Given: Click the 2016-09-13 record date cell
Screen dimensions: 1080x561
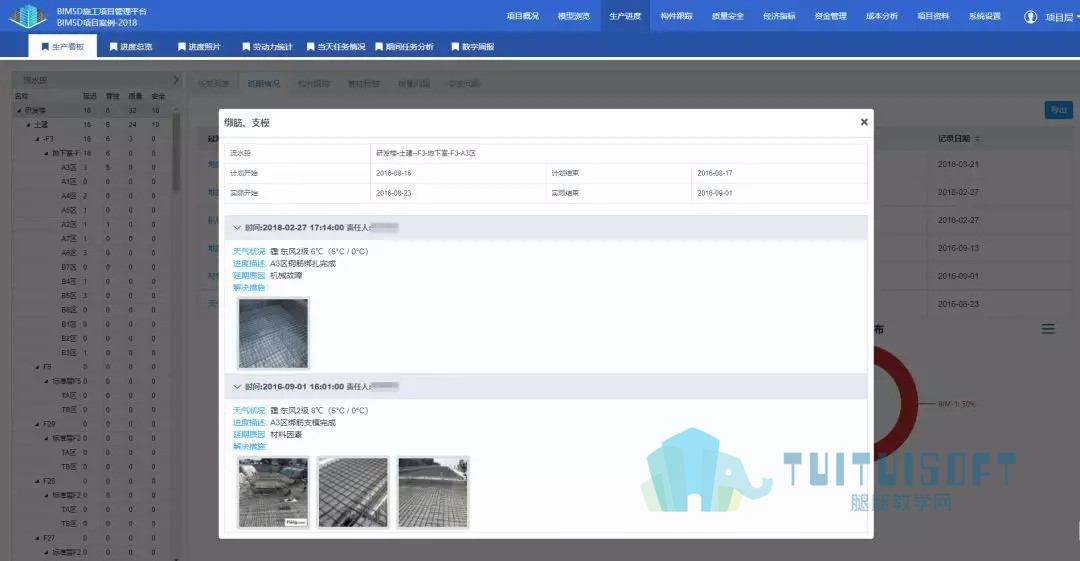Looking at the screenshot, I should coord(958,248).
